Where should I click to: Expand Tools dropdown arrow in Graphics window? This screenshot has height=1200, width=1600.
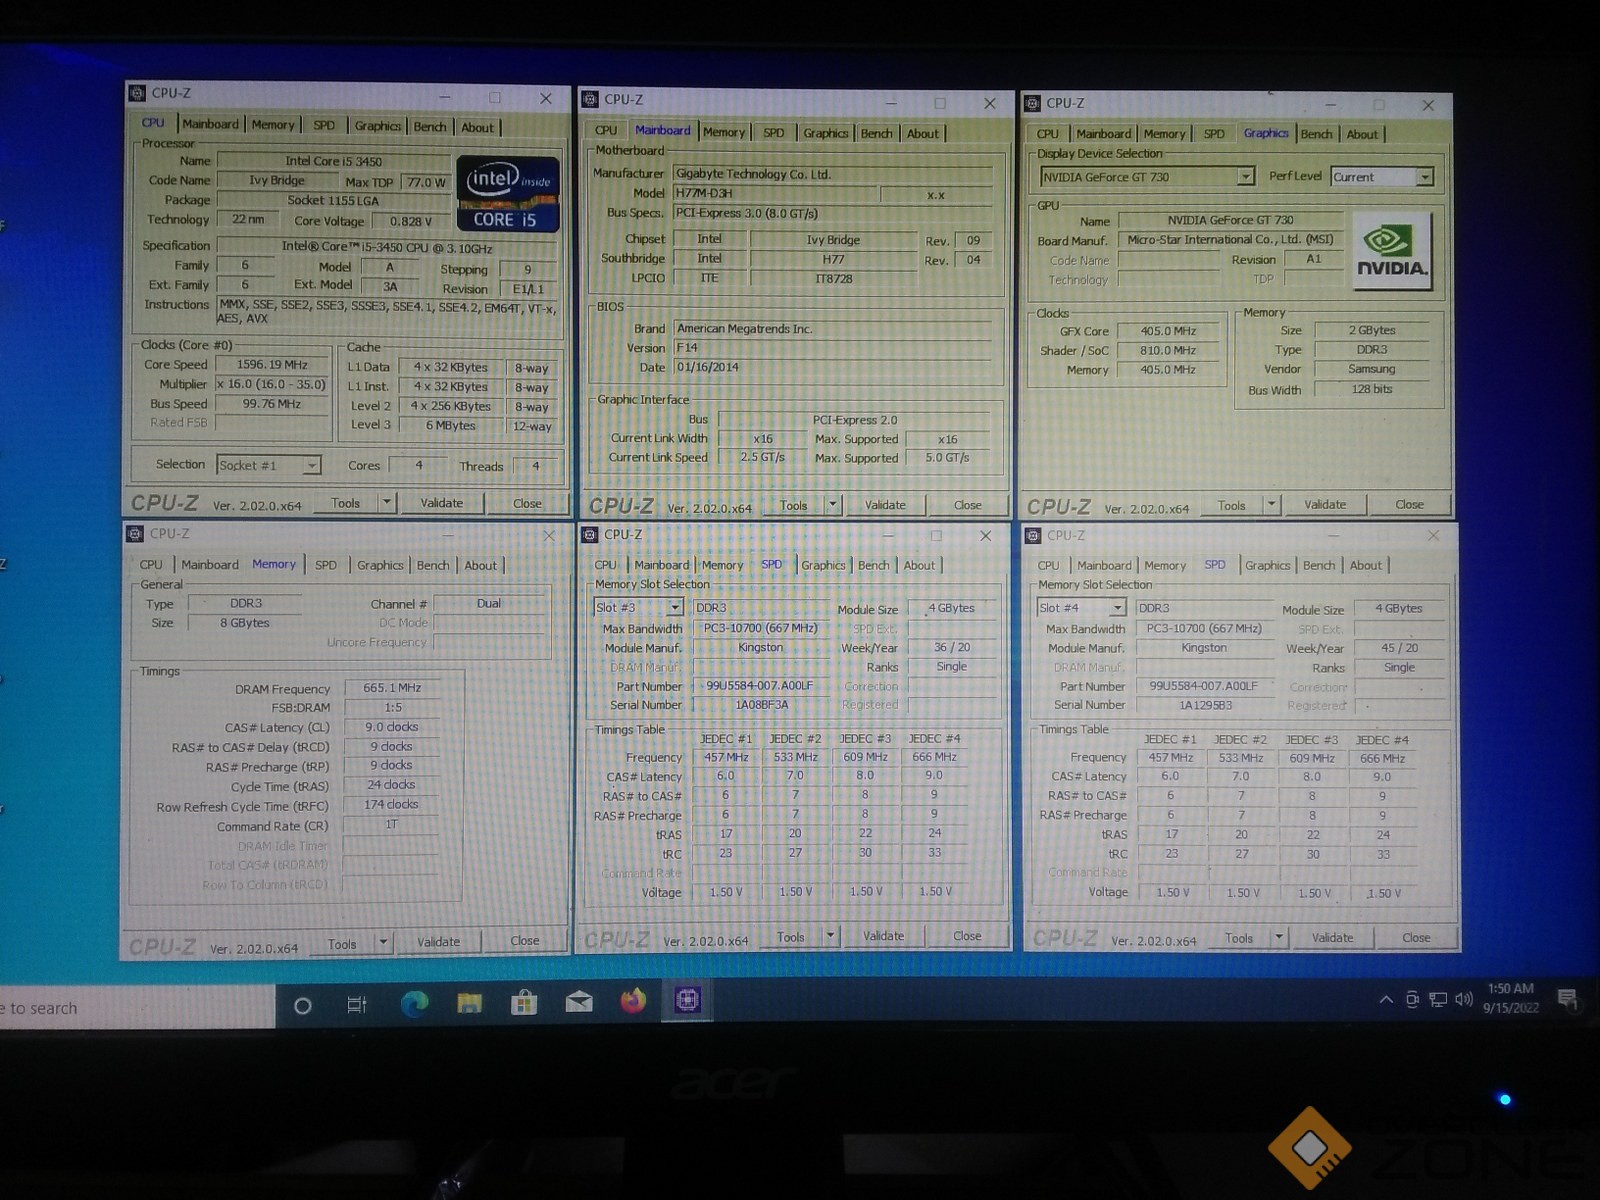click(1272, 505)
